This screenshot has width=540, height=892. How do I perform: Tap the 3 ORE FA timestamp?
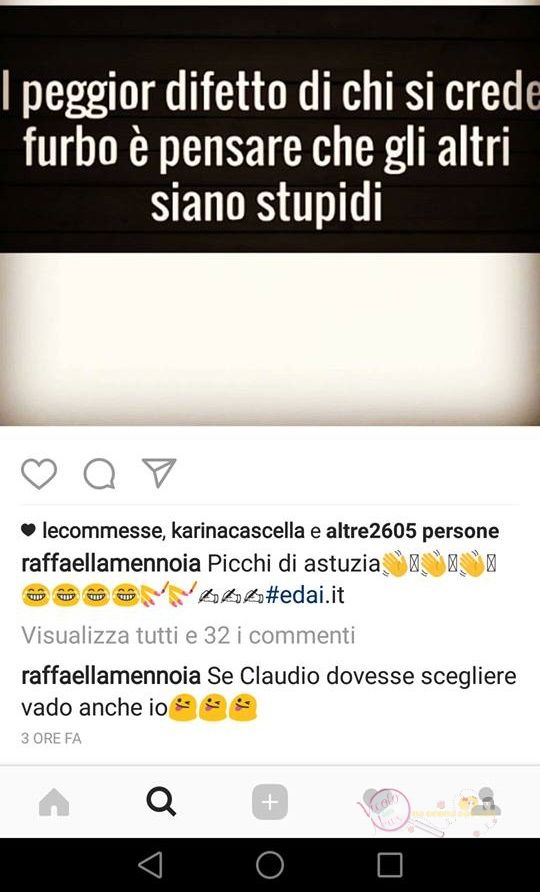pyautogui.click(x=51, y=738)
